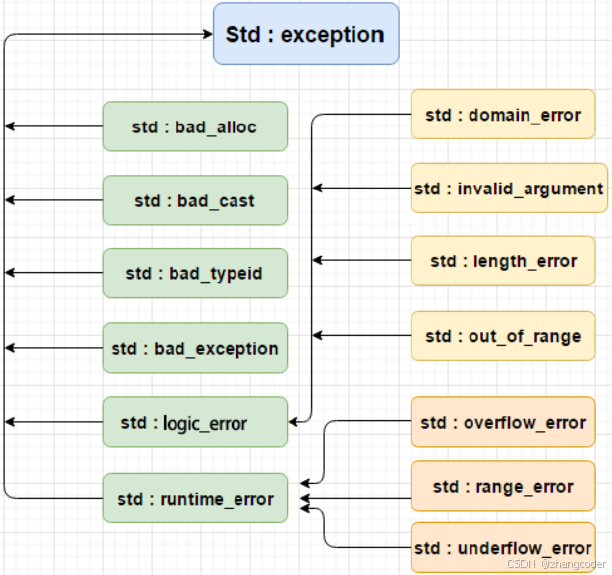
Task: Click the std : bad_cast node
Action: [195, 200]
